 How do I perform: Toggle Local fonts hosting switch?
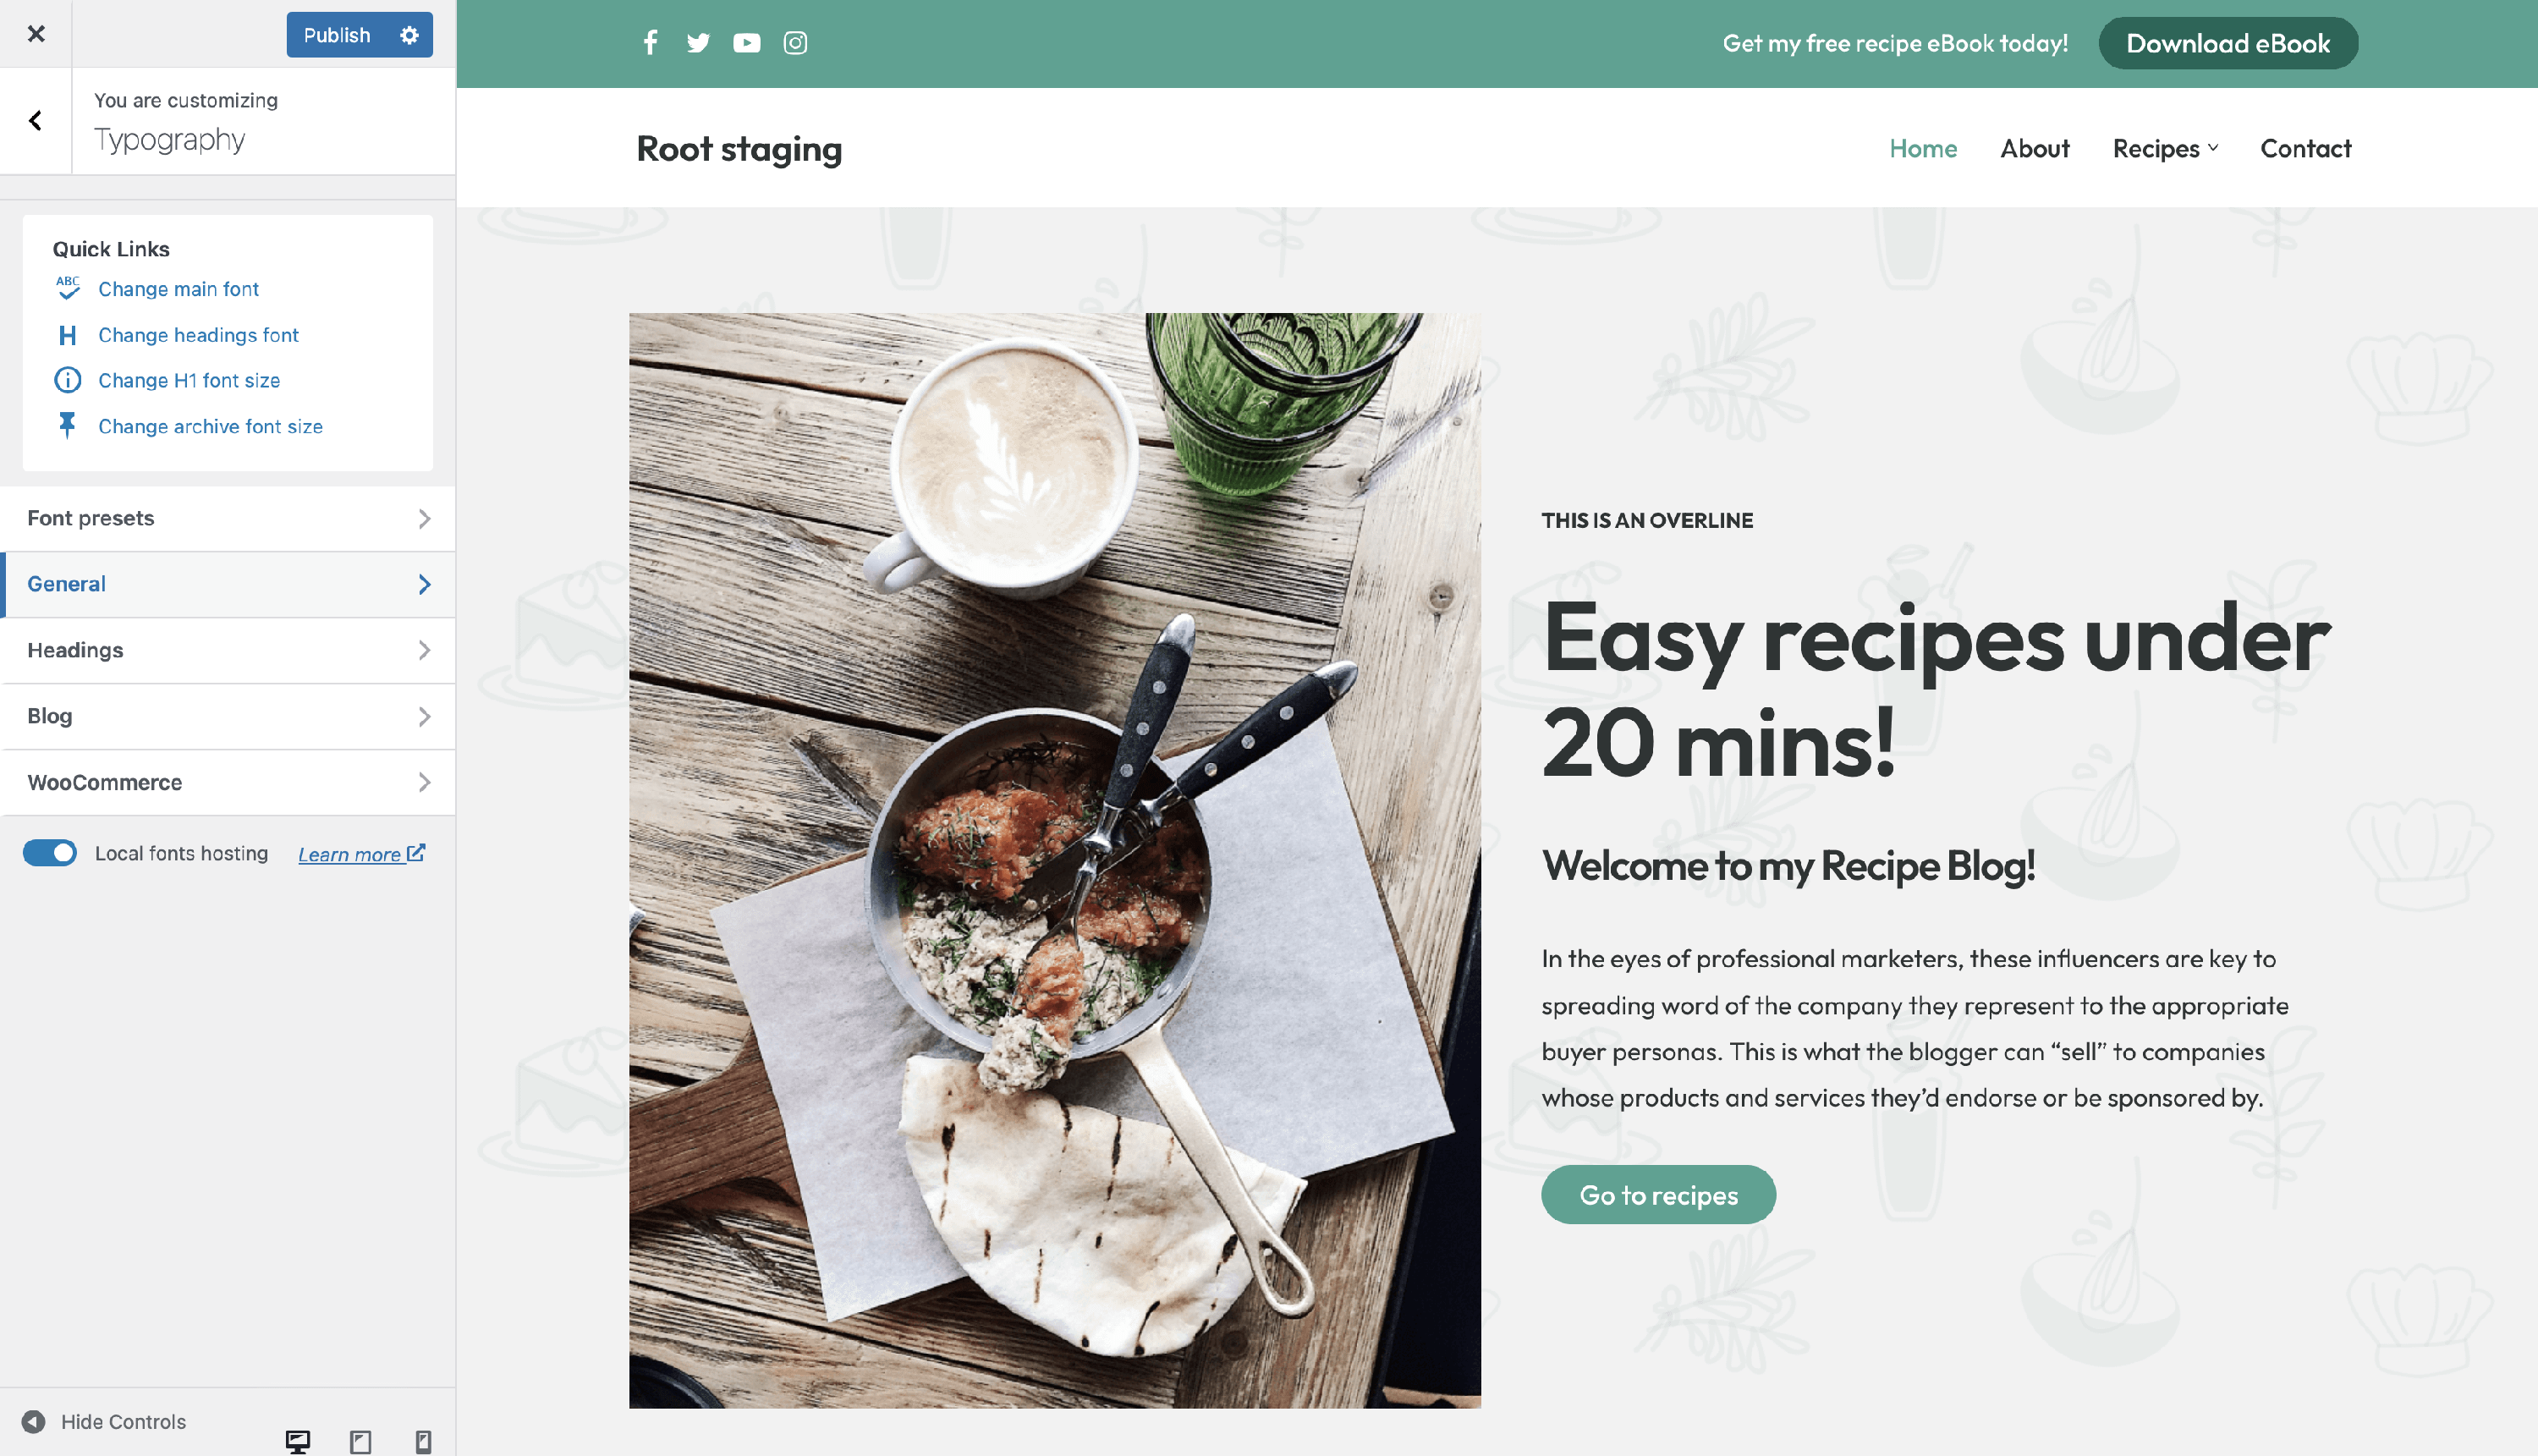click(50, 853)
